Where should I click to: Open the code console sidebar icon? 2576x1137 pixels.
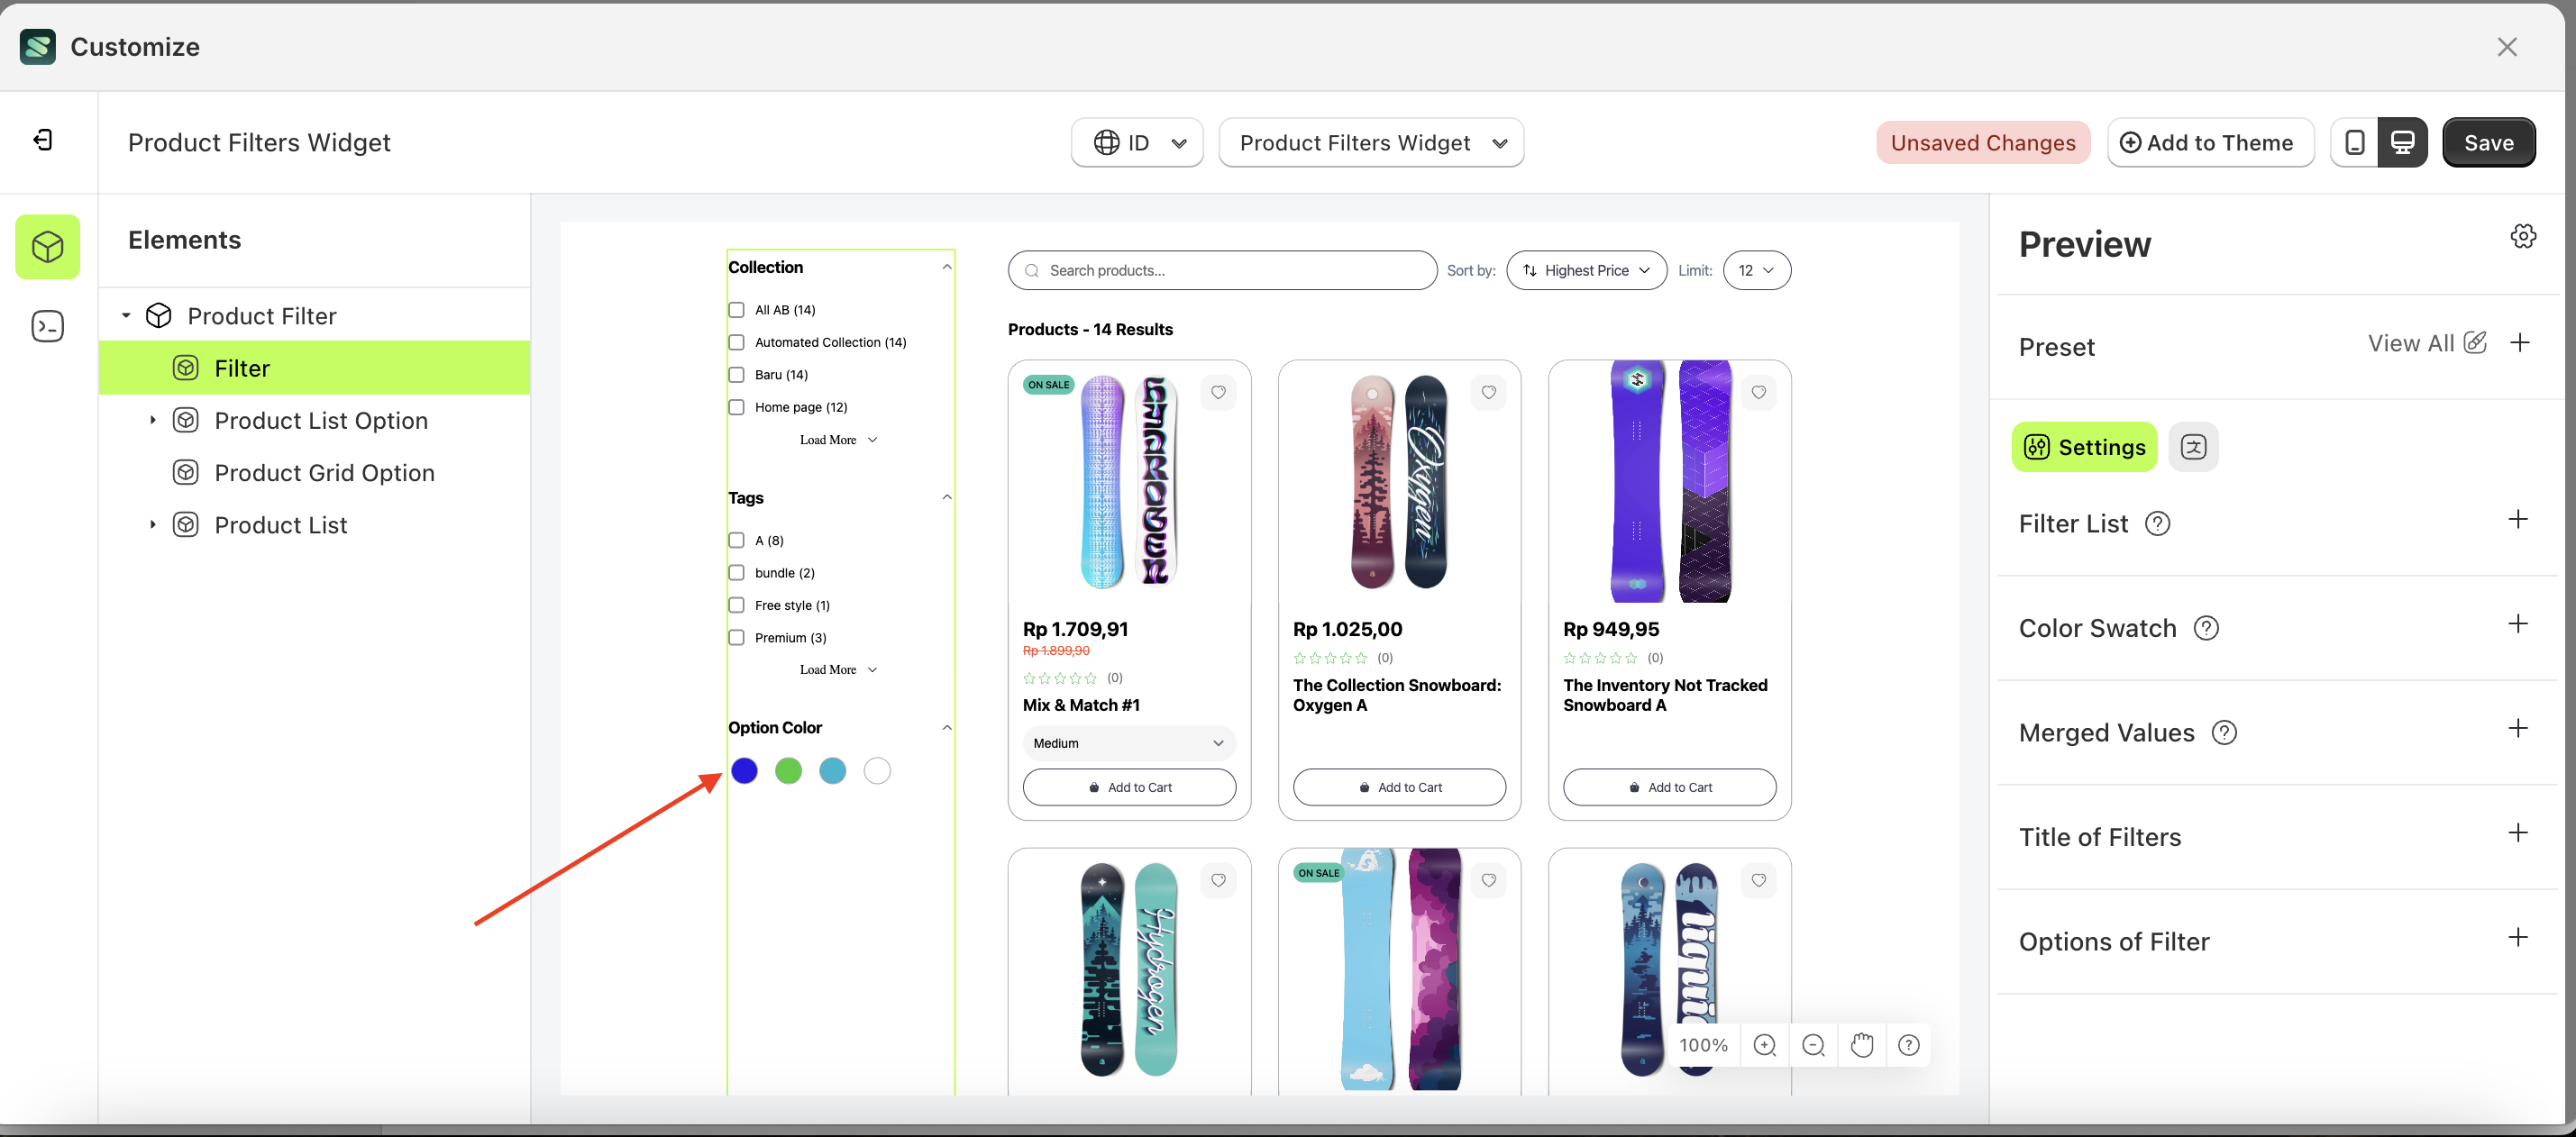click(x=47, y=326)
